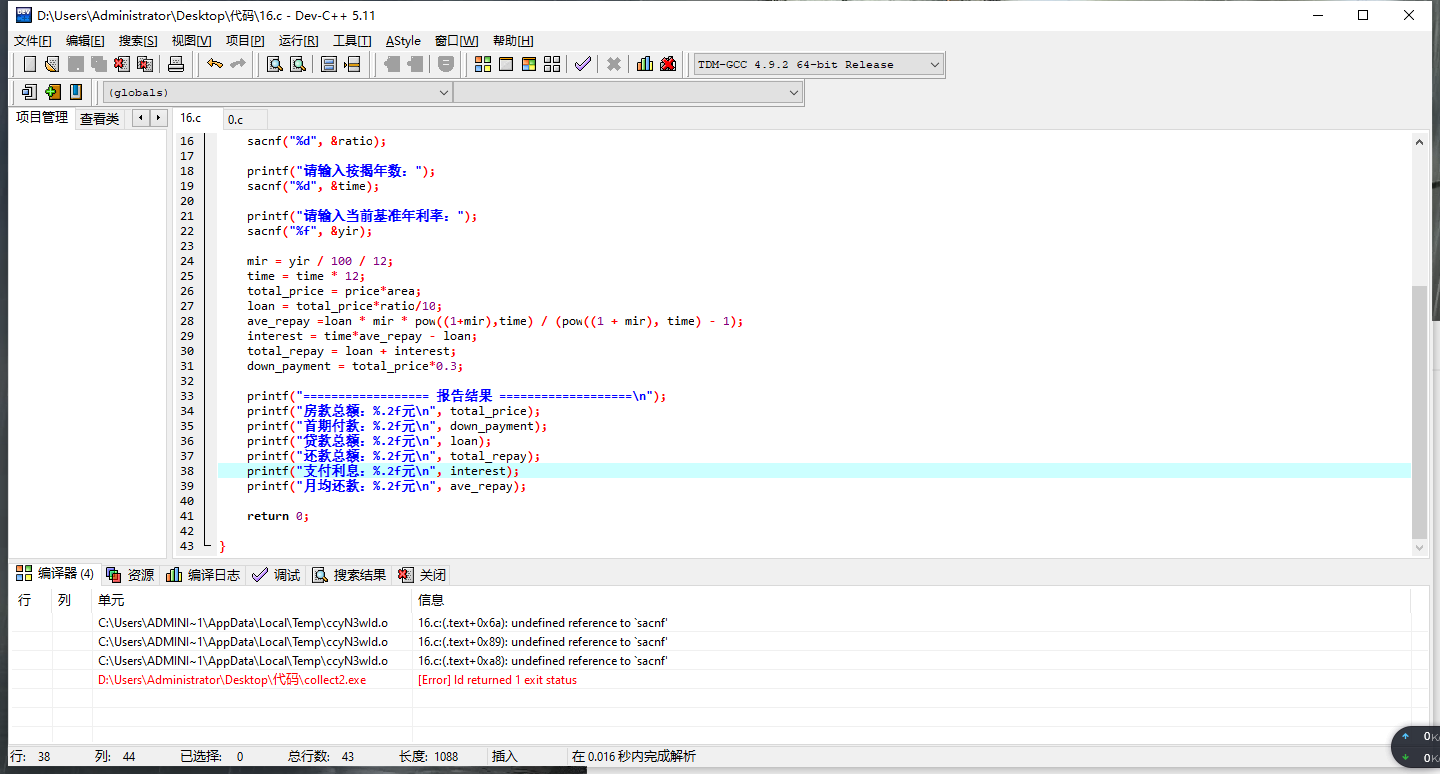The width and height of the screenshot is (1440, 774).
Task: Click the Syntax Check checkmark icon
Action: [583, 64]
